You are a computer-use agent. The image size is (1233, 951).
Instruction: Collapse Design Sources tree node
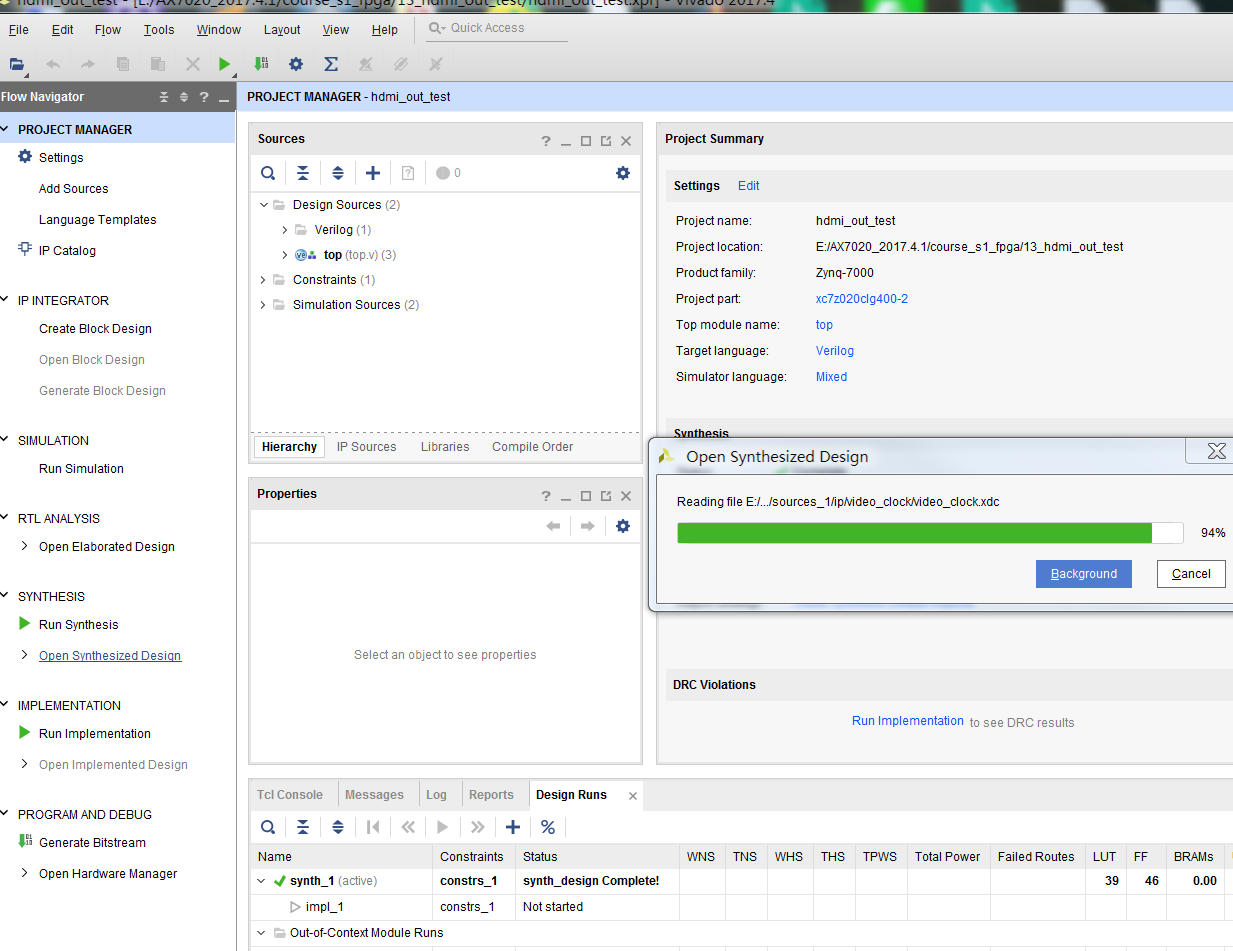pos(264,204)
